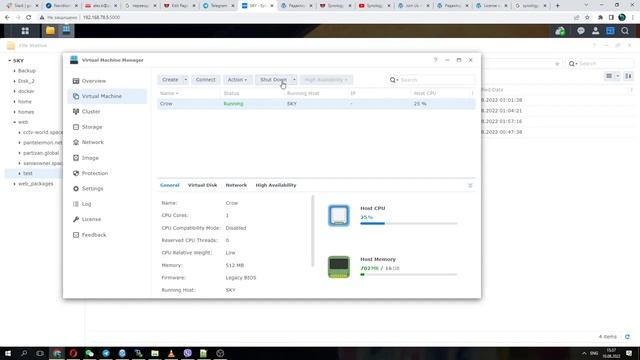Open the new browser tab plus button
The height and width of the screenshot is (360, 640).
coord(558,6)
